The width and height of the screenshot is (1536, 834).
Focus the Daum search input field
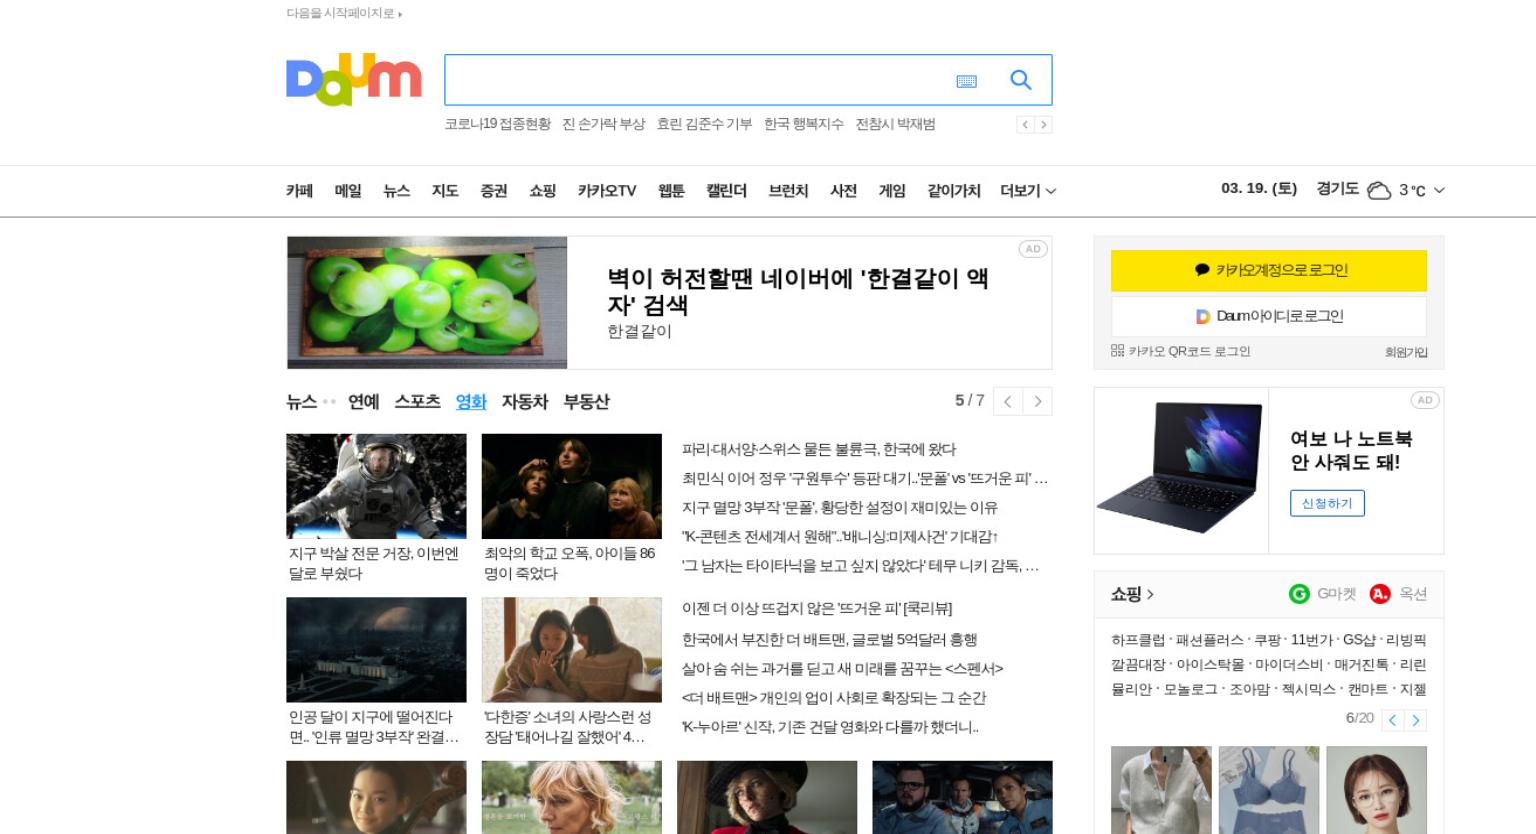click(x=700, y=80)
